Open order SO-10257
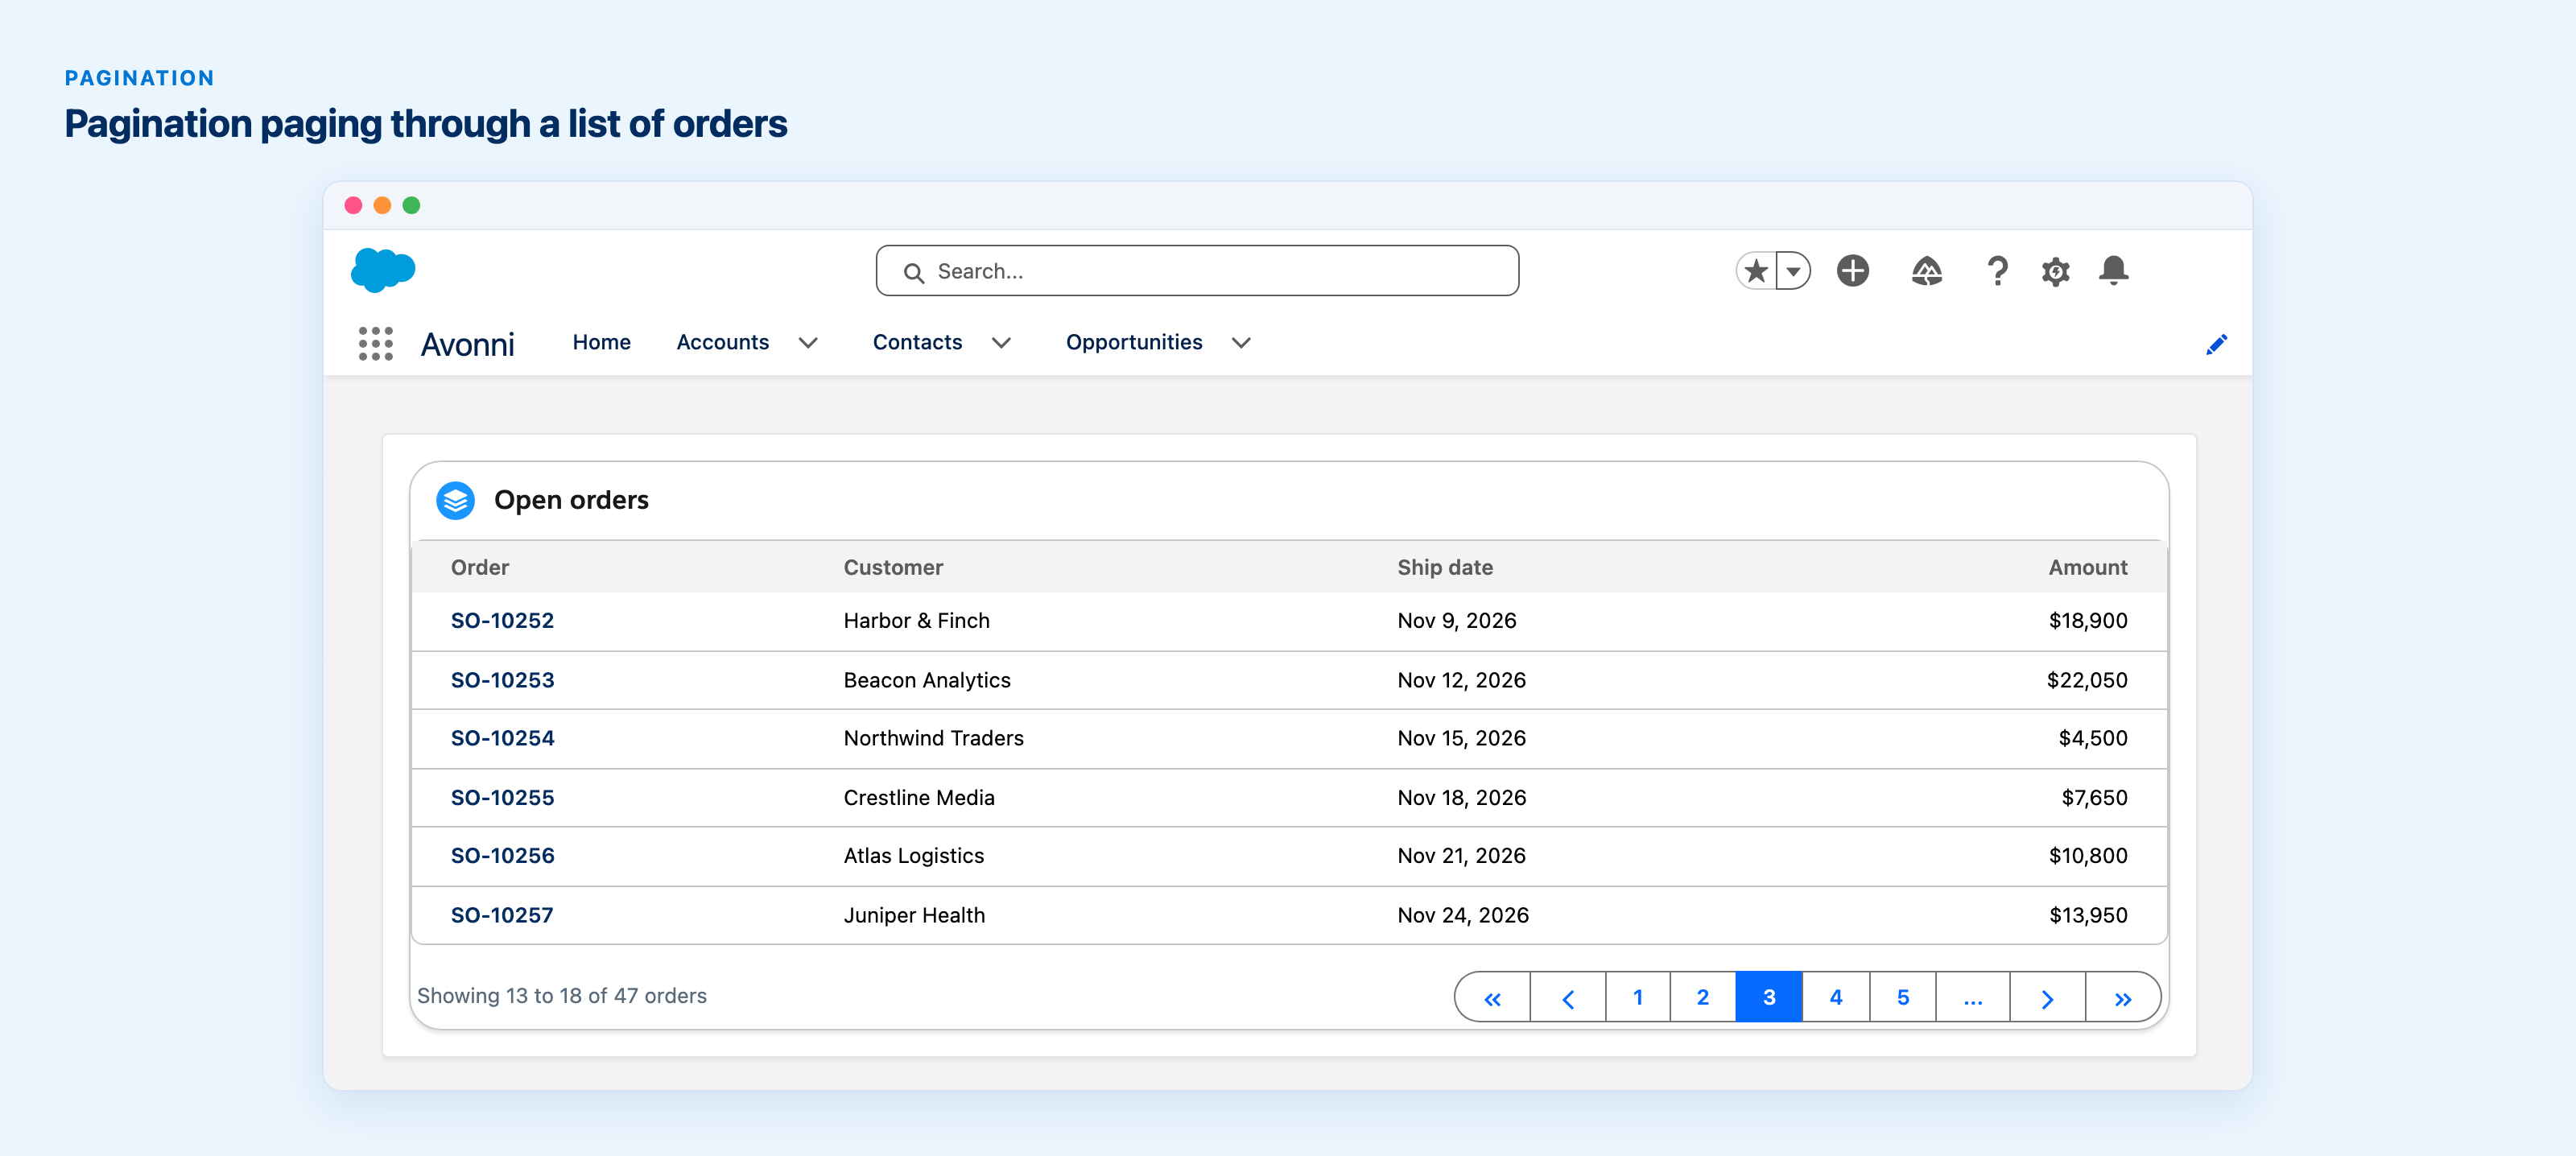The width and height of the screenshot is (2576, 1156). [x=501, y=915]
